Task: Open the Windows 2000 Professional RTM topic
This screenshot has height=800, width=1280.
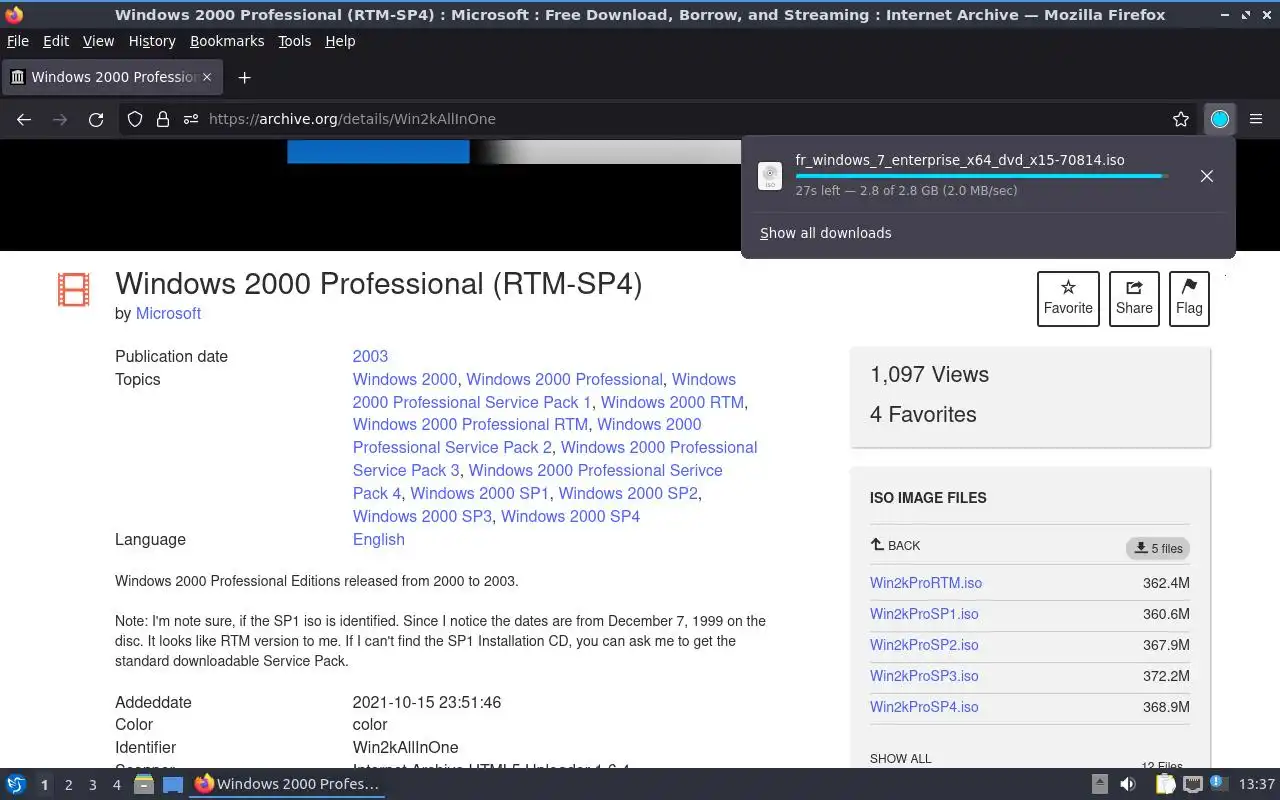Action: coord(470,424)
